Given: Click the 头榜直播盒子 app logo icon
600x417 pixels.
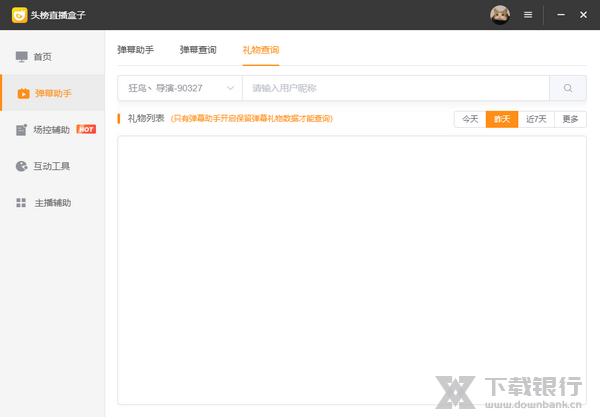Looking at the screenshot, I should [x=18, y=15].
